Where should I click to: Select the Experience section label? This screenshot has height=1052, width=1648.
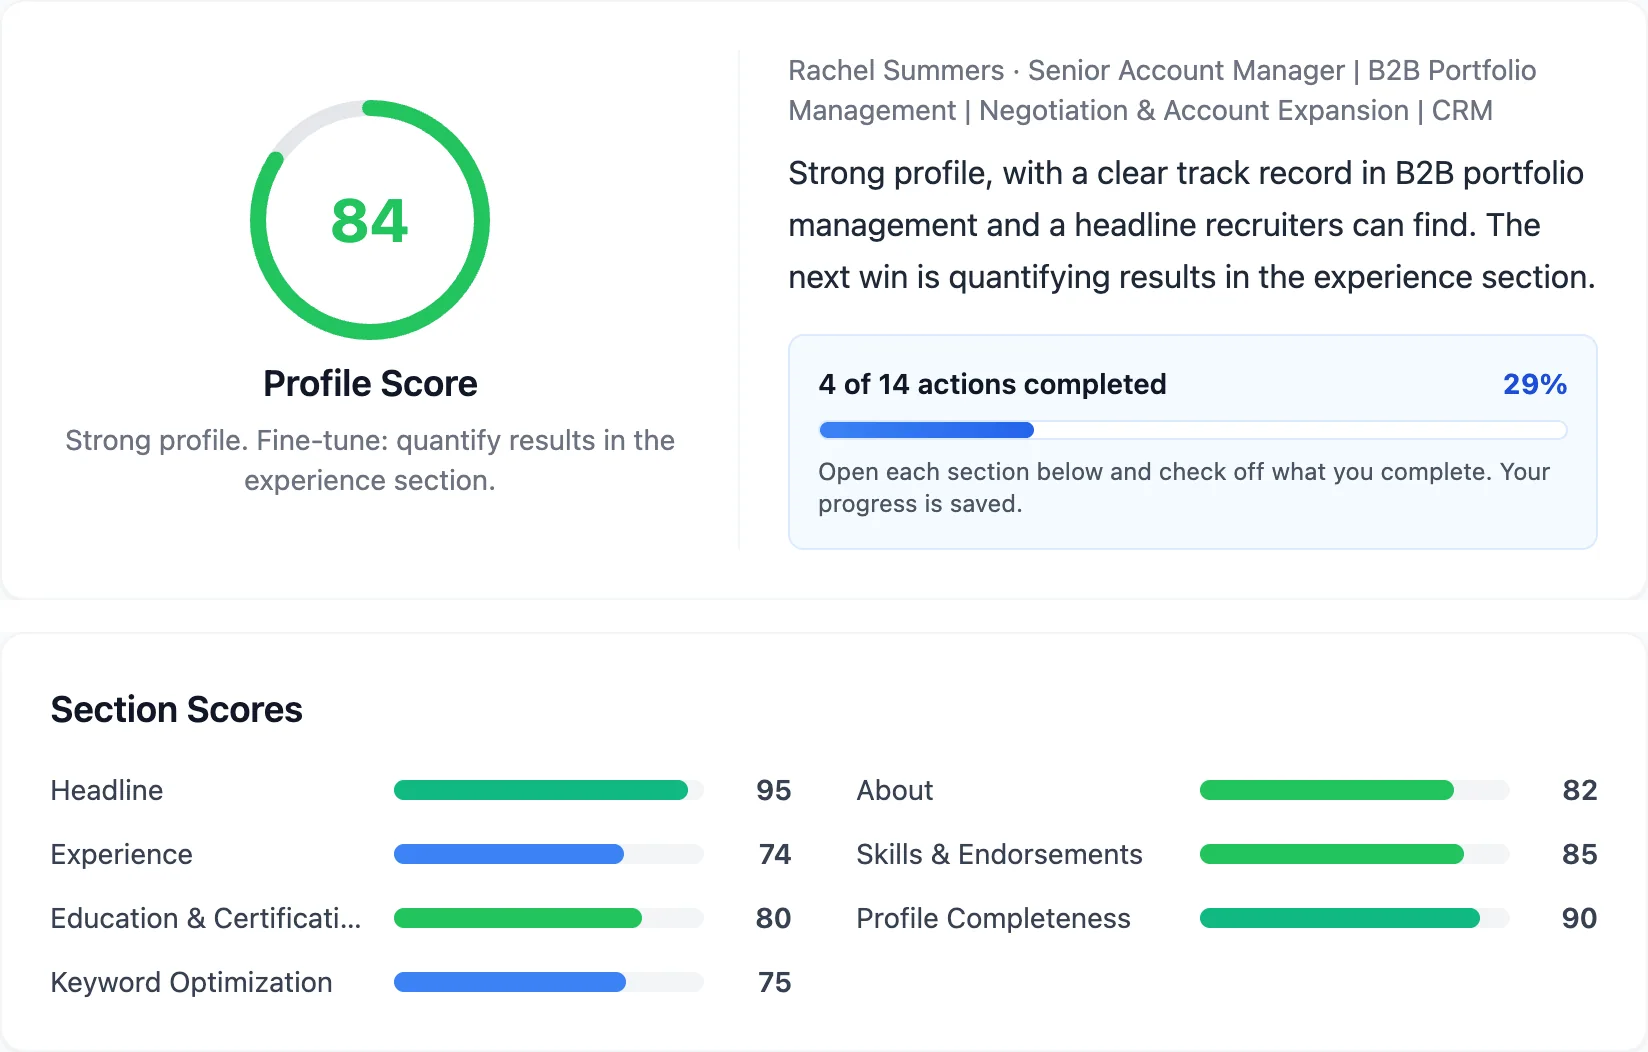point(121,854)
